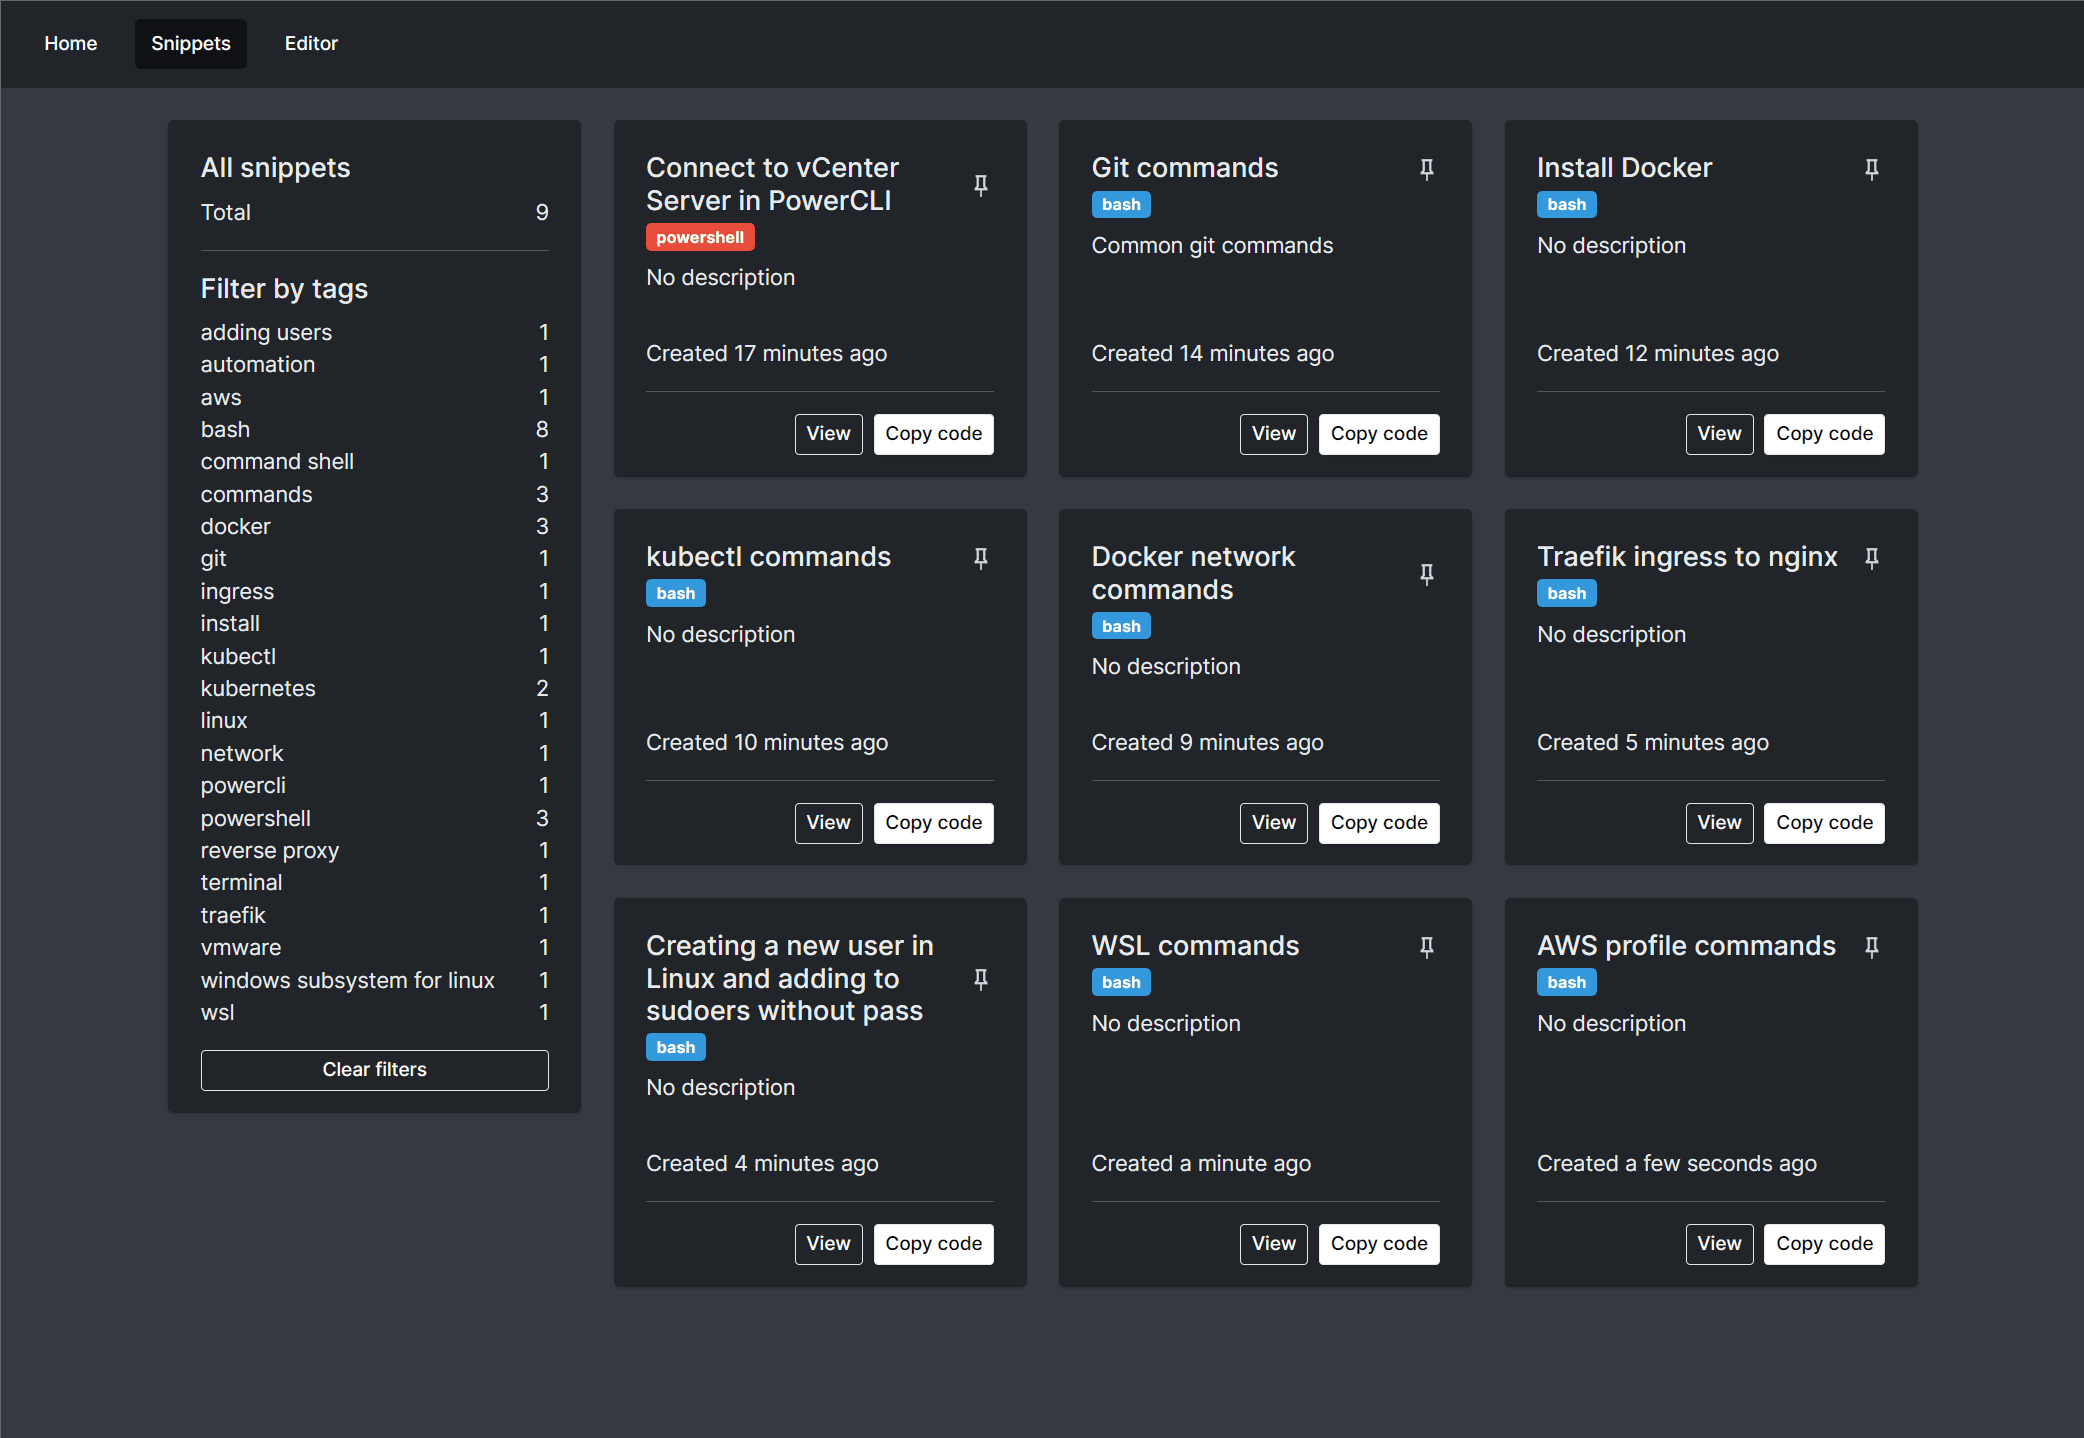The image size is (2084, 1438).
Task: Copy code of Git commands snippet
Action: (x=1378, y=433)
